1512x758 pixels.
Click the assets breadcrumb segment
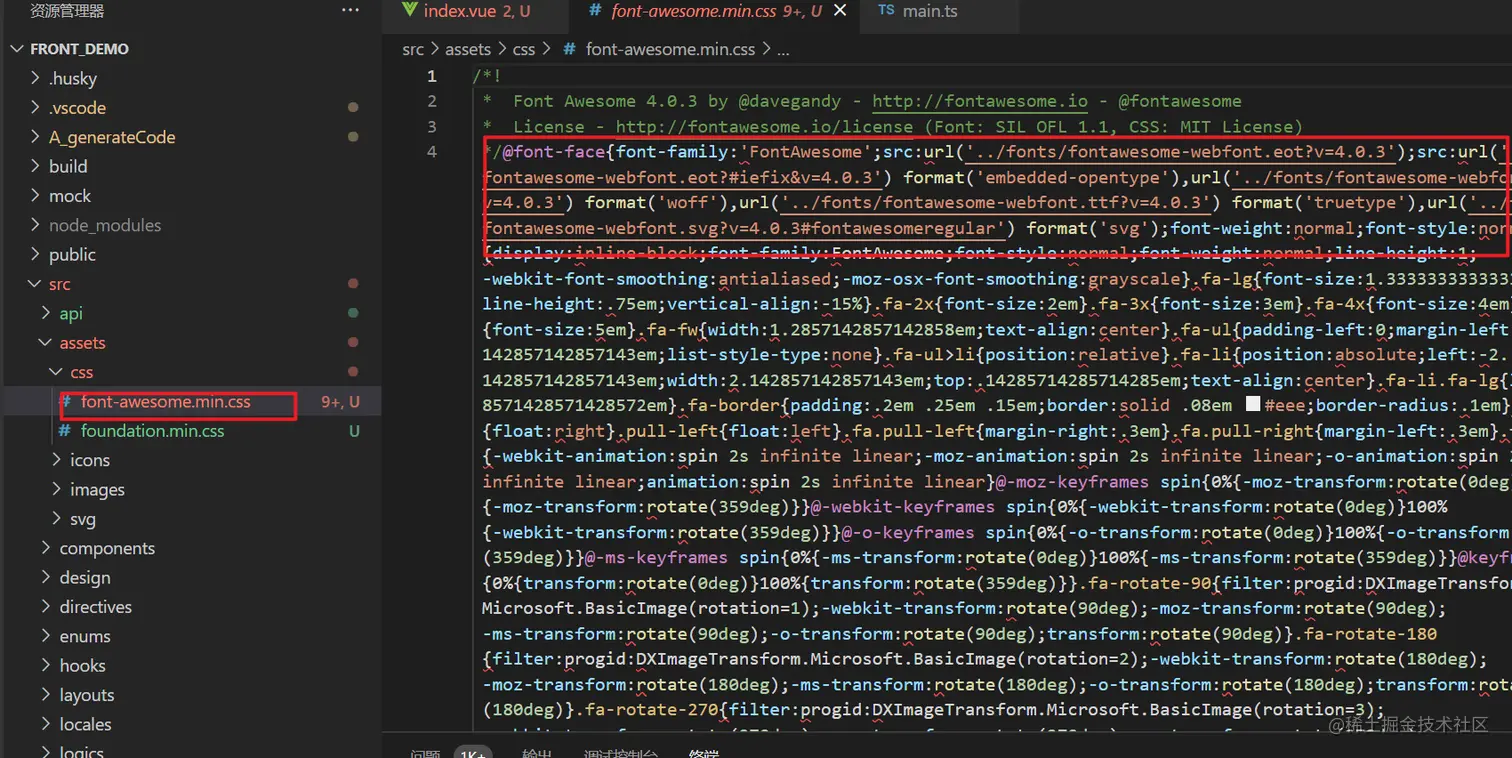click(x=468, y=48)
